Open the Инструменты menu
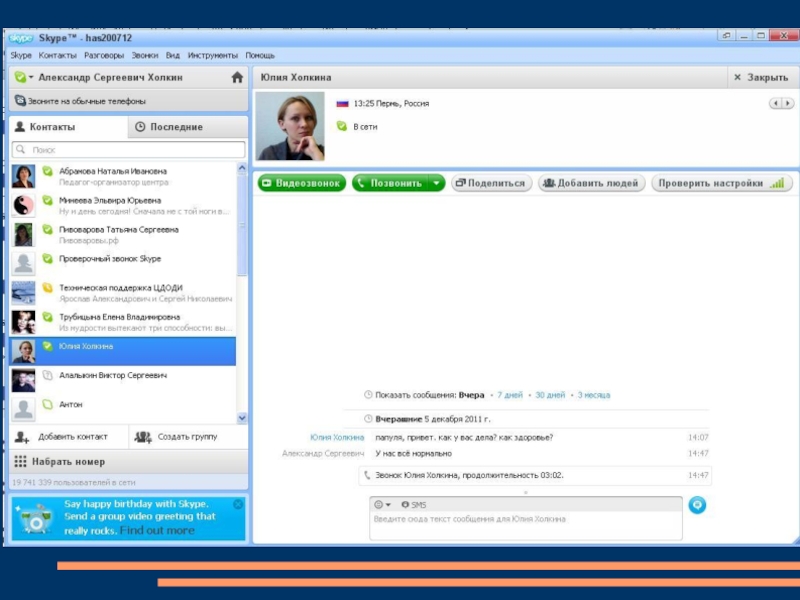The width and height of the screenshot is (800, 600). [213, 55]
